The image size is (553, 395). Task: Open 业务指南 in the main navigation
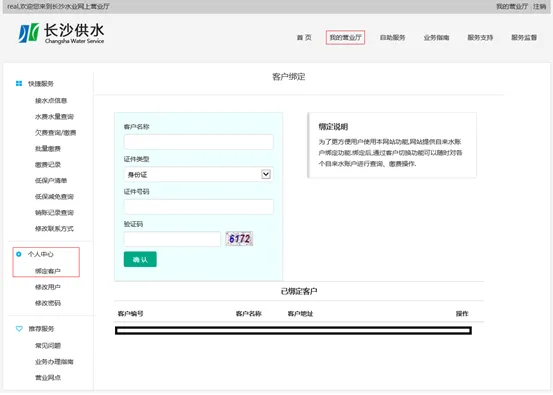pyautogui.click(x=436, y=37)
